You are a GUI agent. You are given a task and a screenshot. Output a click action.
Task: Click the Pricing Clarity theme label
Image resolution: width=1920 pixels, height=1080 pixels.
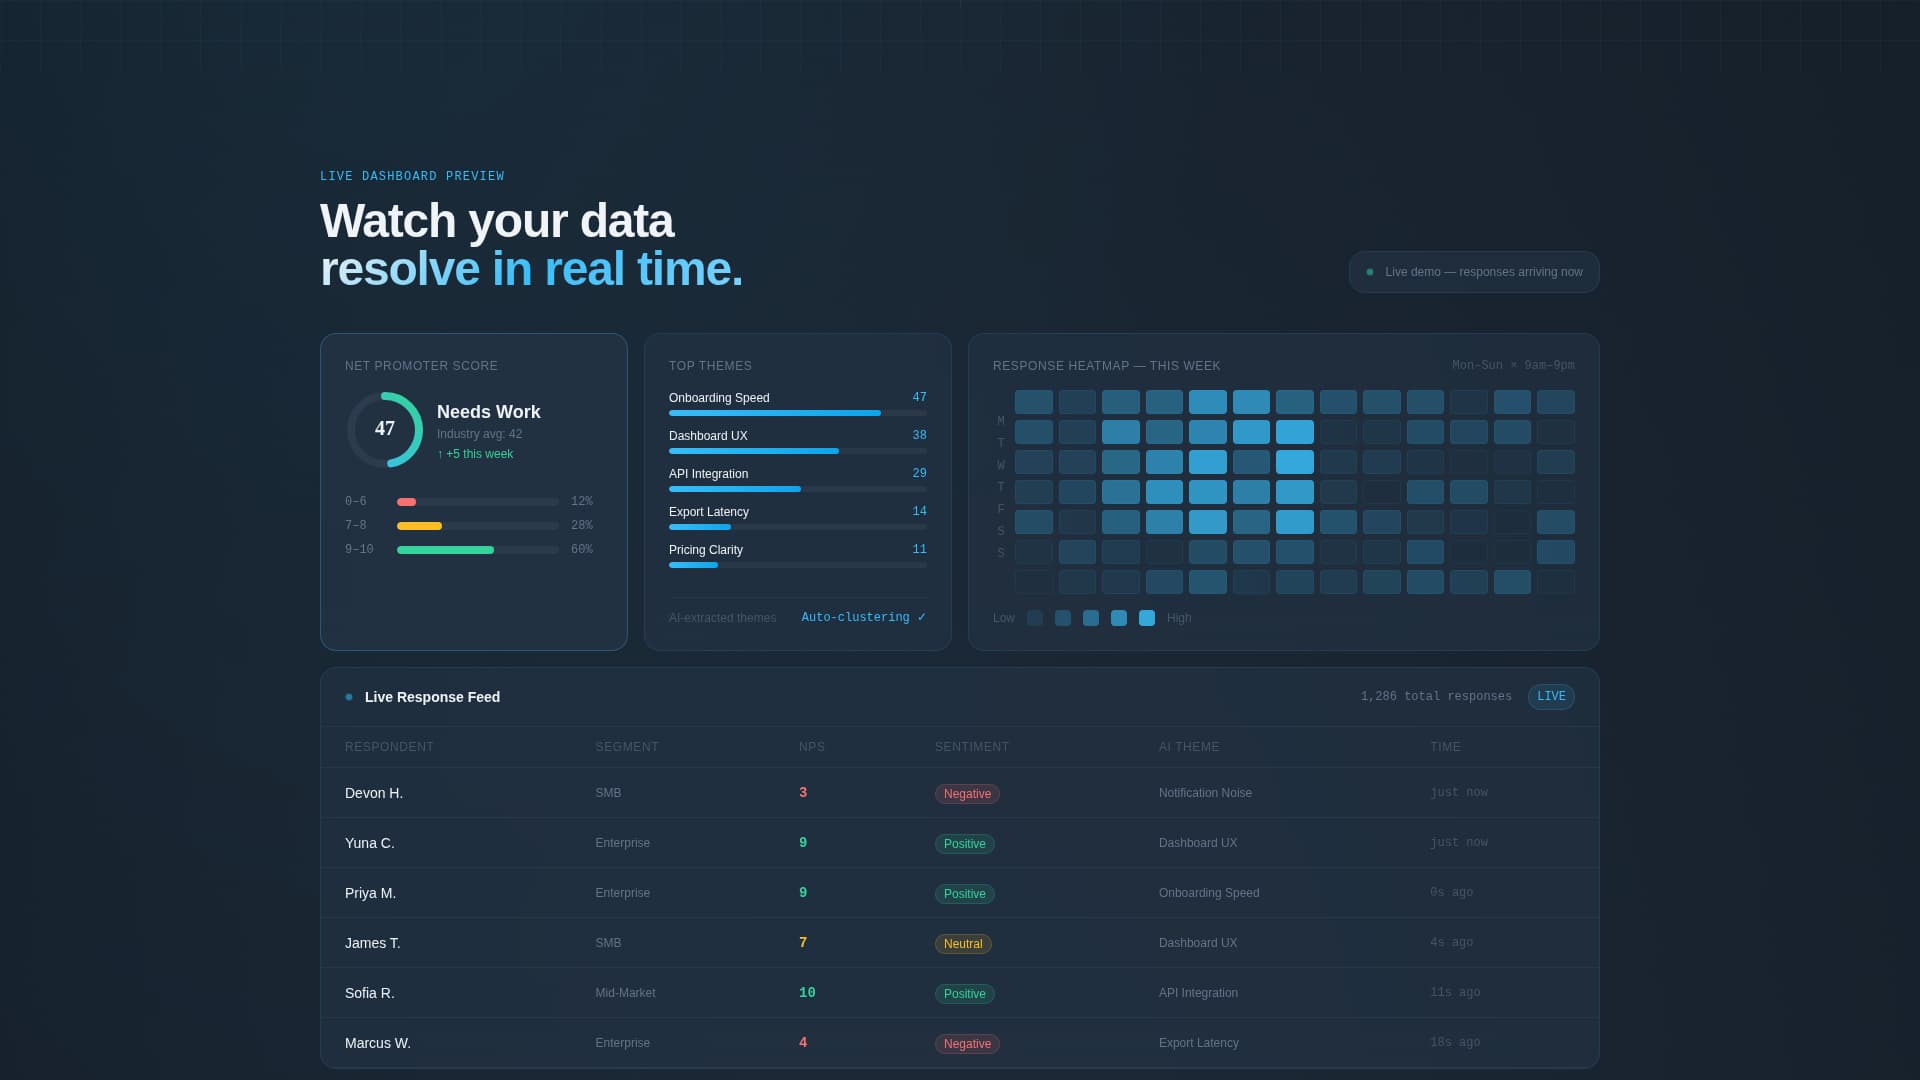click(x=706, y=550)
